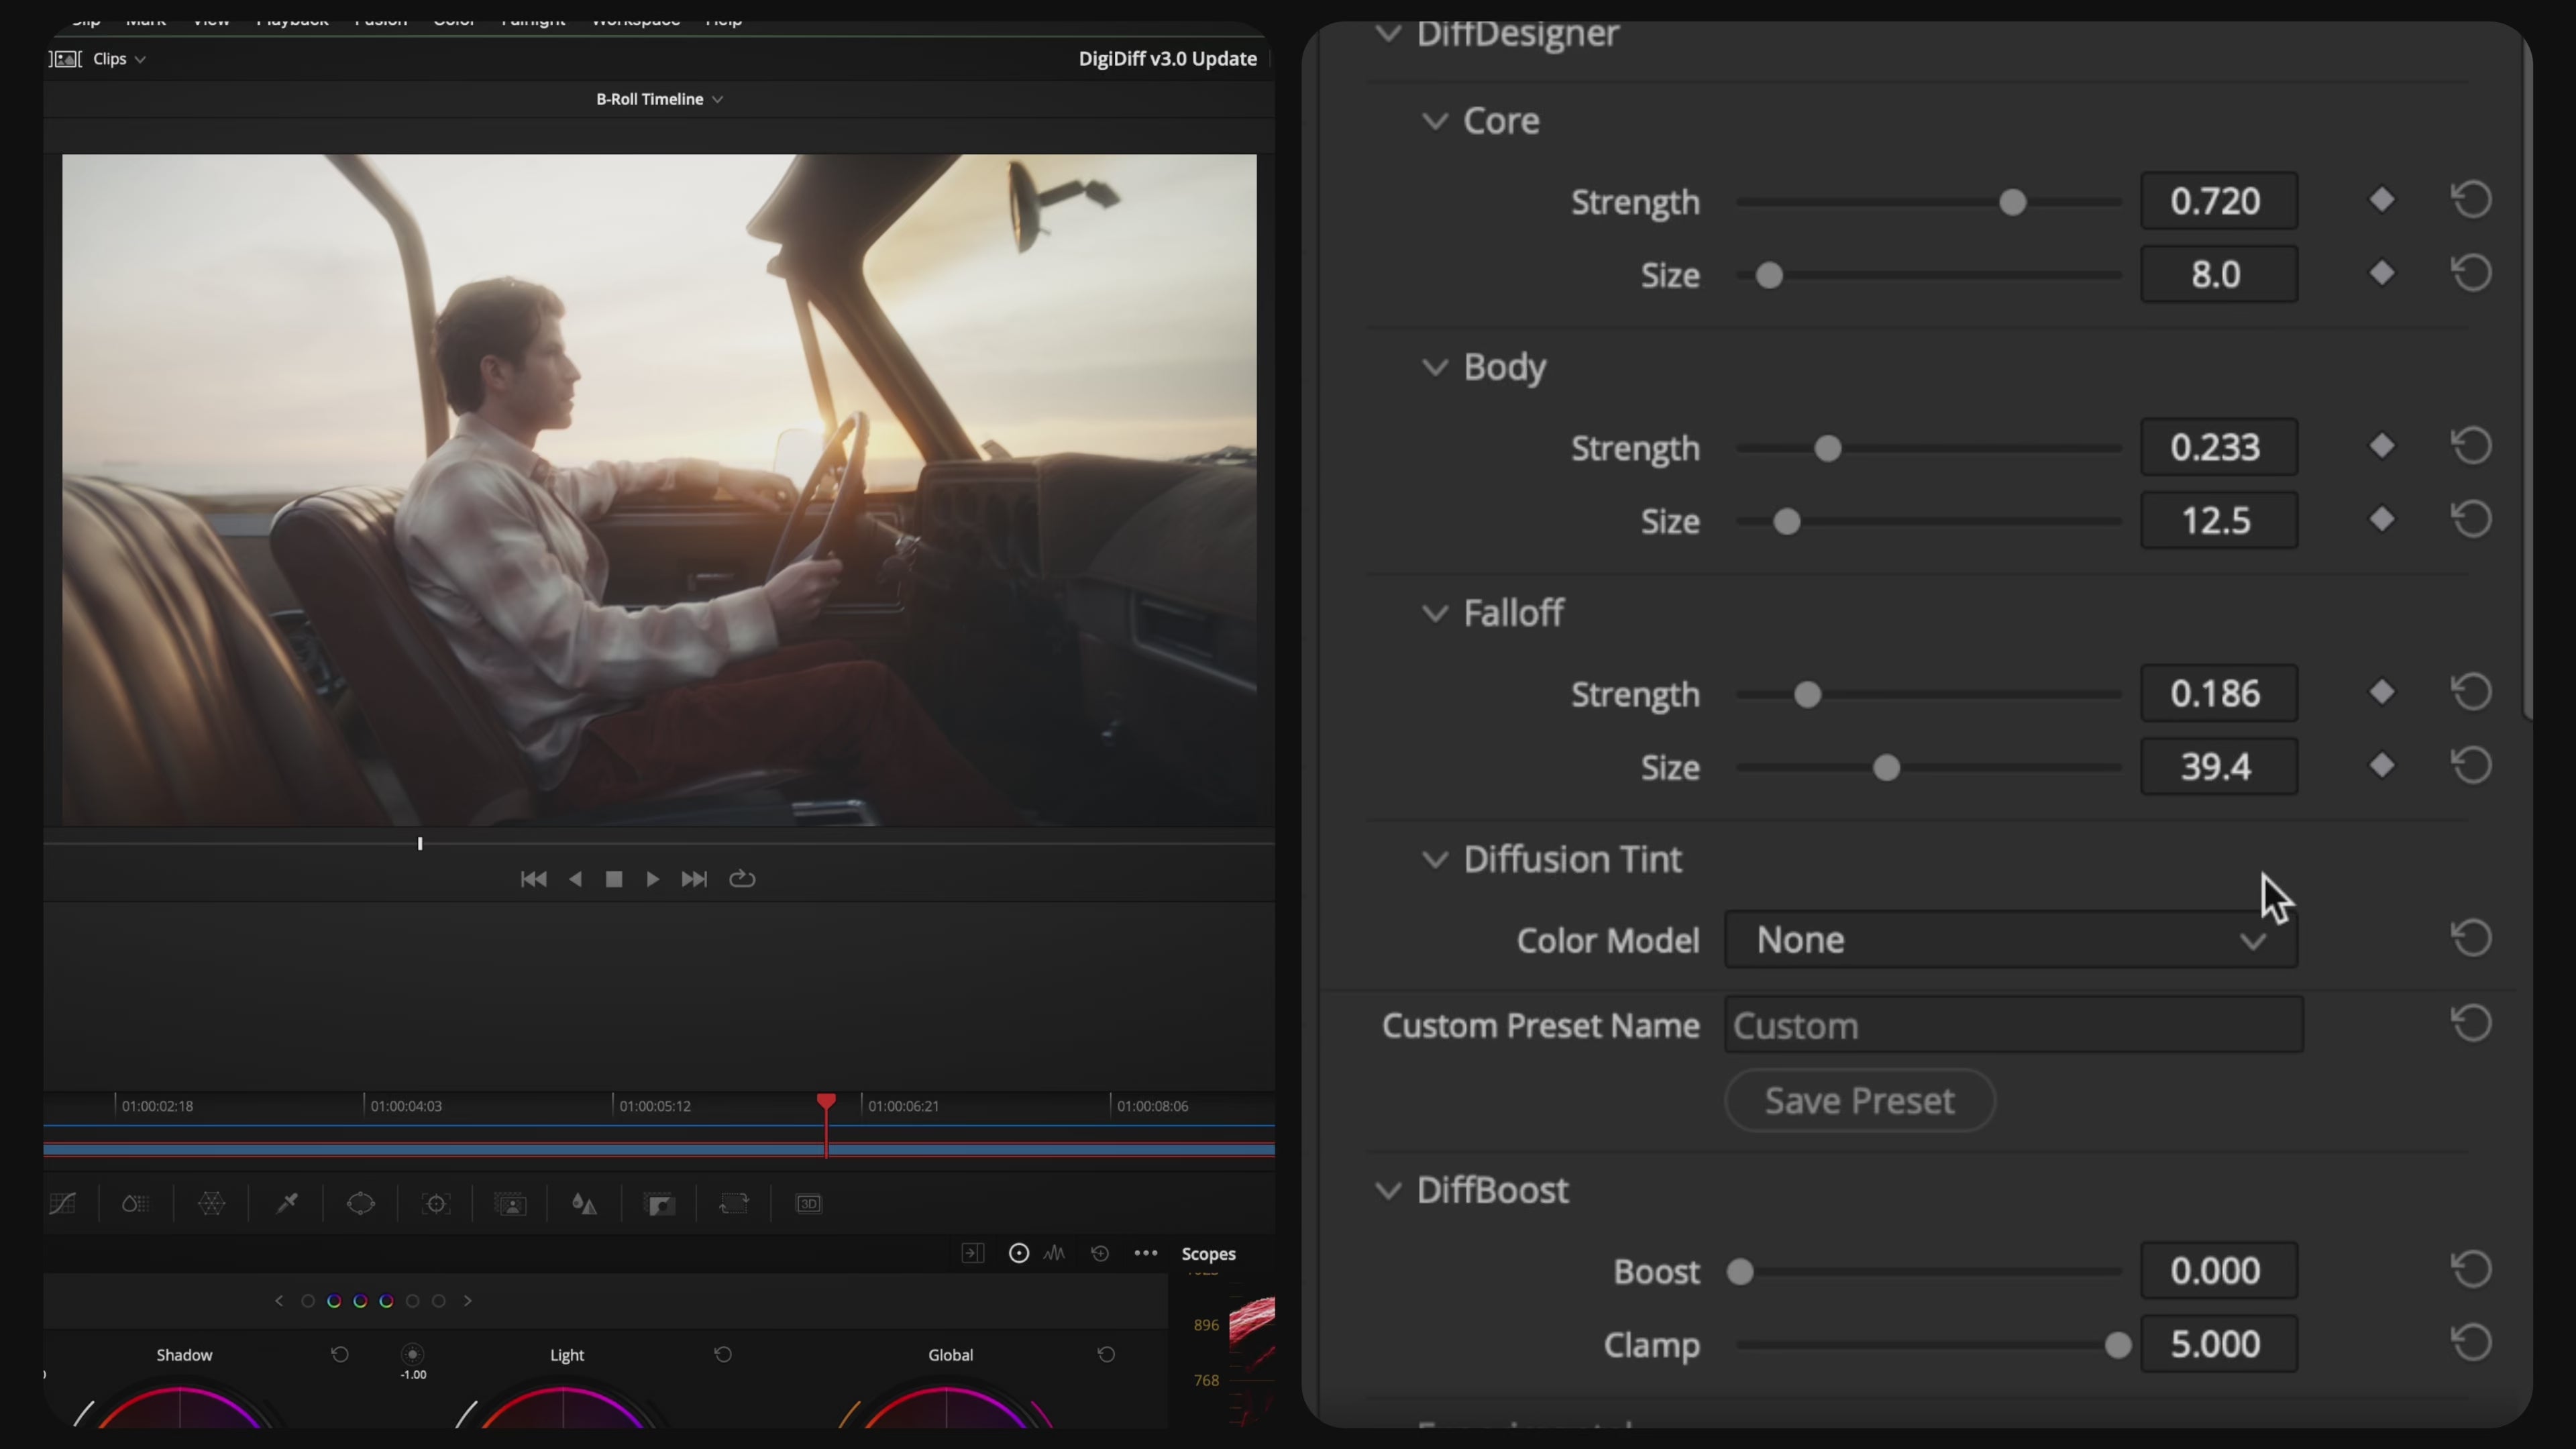
Task: Open the Color Model dropdown
Action: 2010,940
